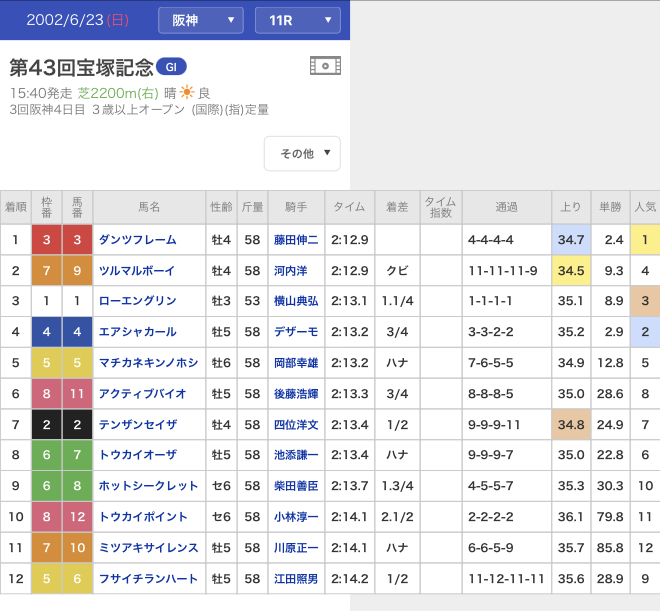660x611 pixels.
Task: Open horse link ダンツフレーム
Action: [137, 240]
